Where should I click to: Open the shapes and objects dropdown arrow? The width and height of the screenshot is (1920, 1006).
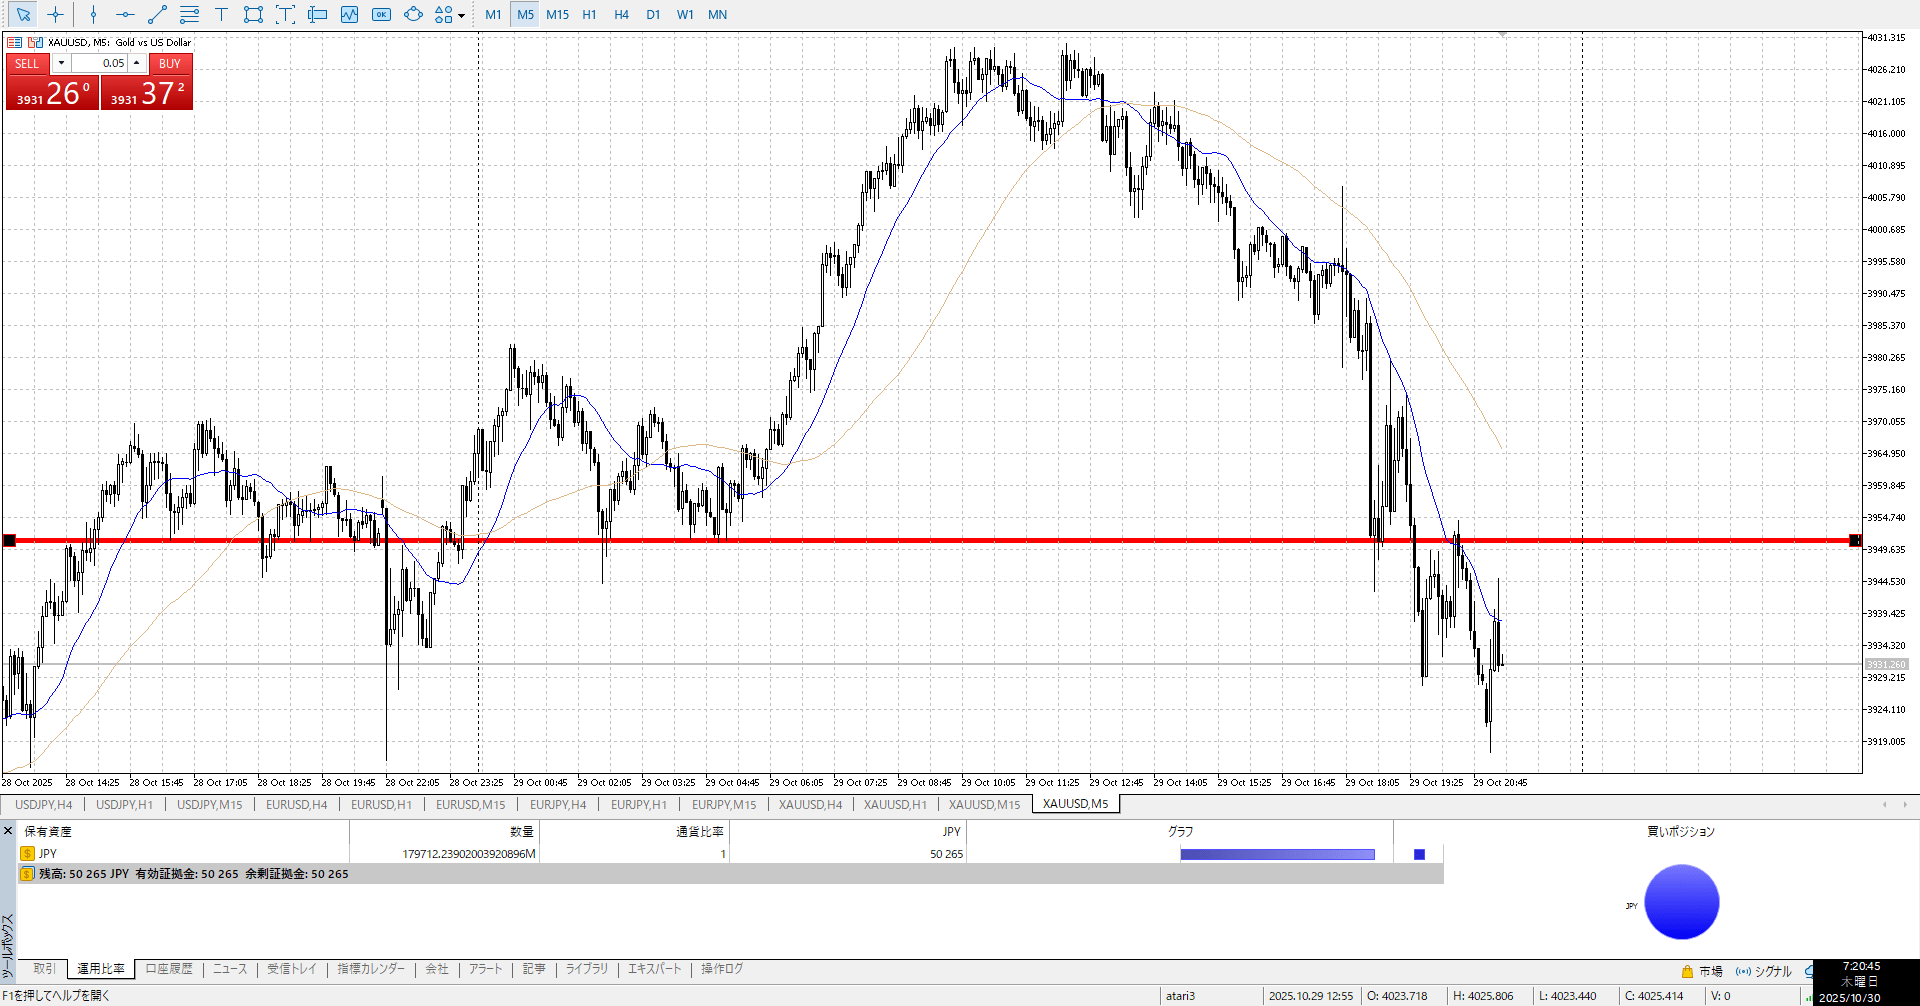click(461, 15)
